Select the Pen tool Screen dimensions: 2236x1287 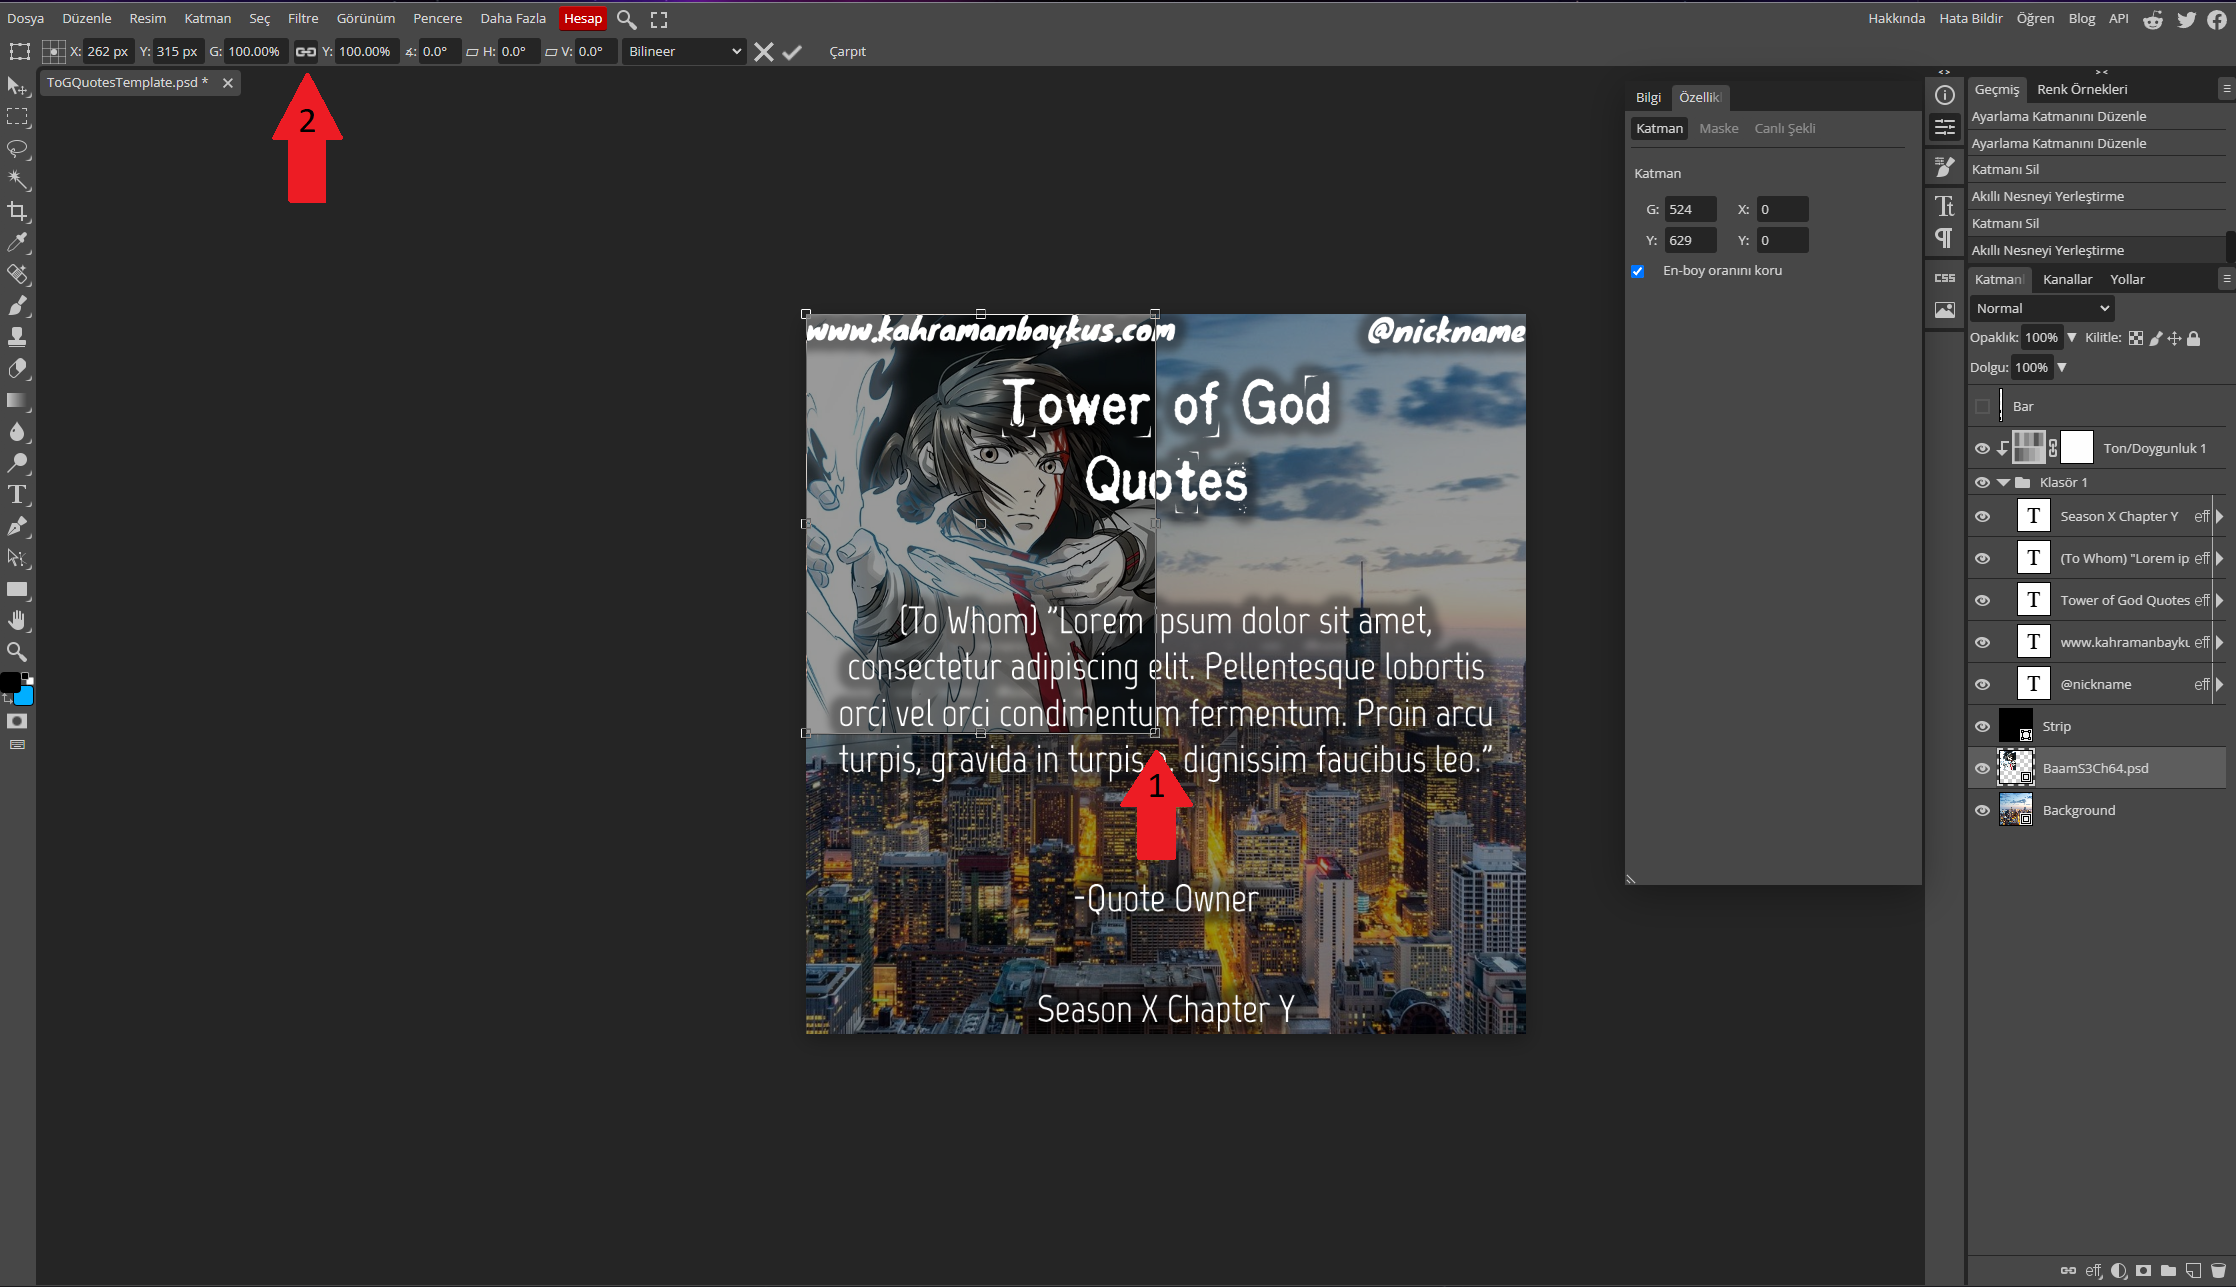tap(17, 526)
